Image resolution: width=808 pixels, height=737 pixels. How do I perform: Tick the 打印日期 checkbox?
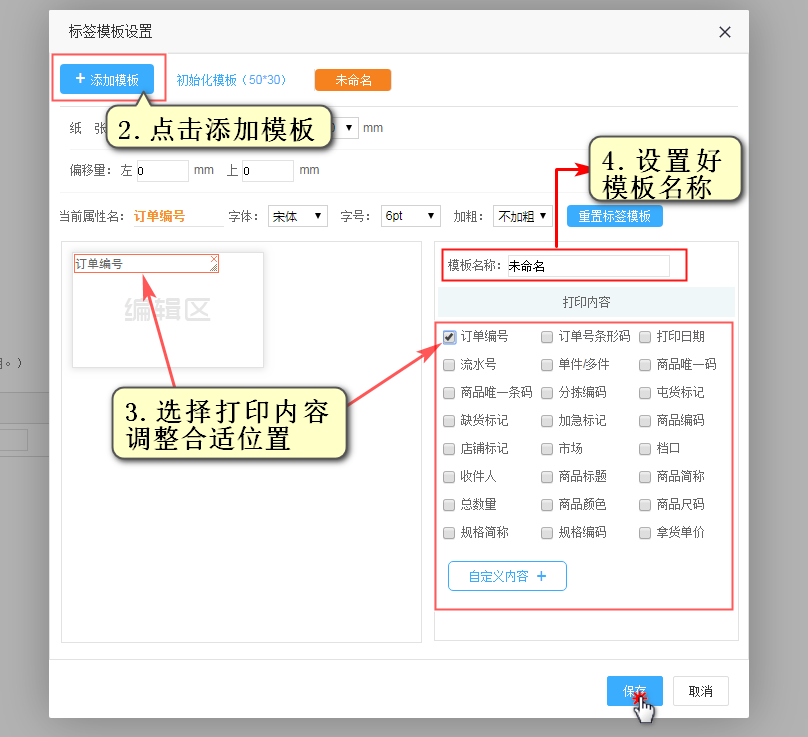(x=646, y=337)
